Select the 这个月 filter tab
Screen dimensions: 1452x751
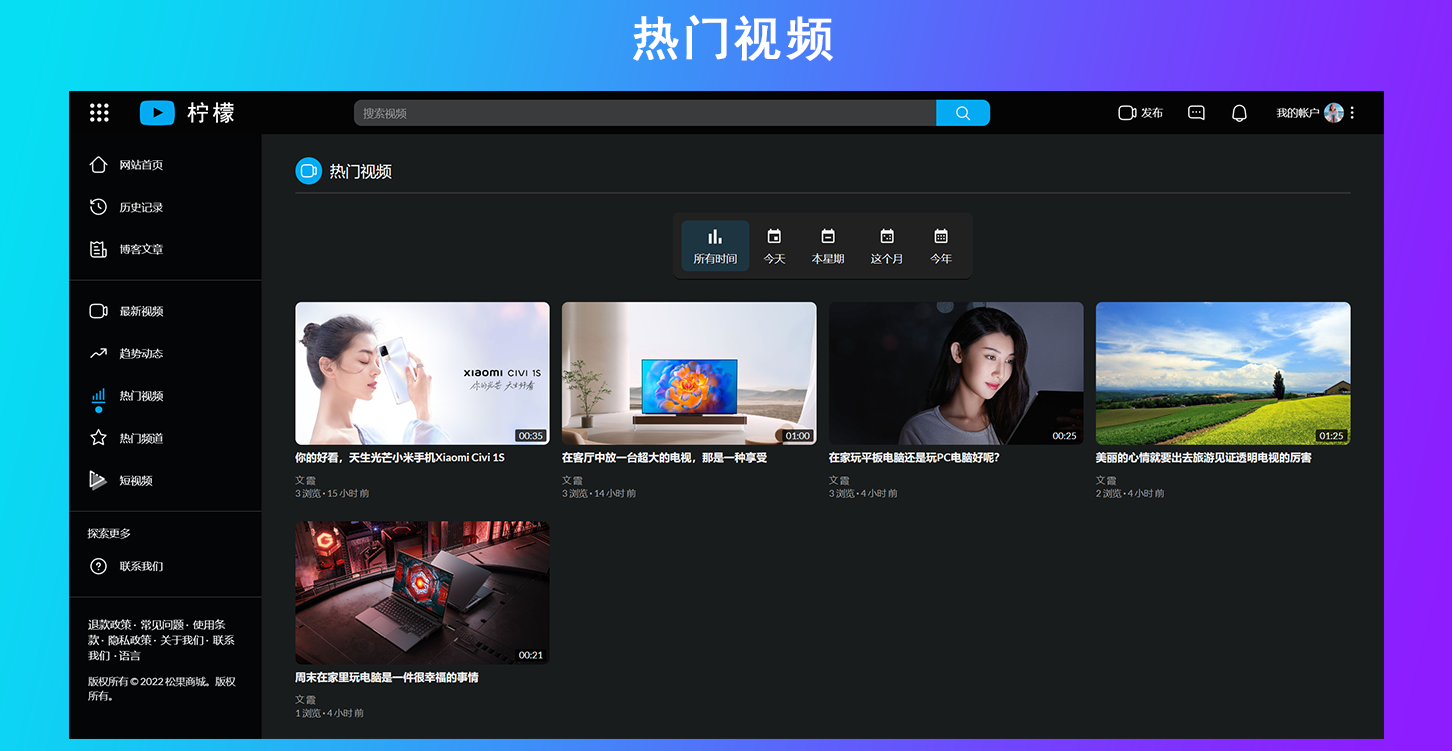(887, 246)
